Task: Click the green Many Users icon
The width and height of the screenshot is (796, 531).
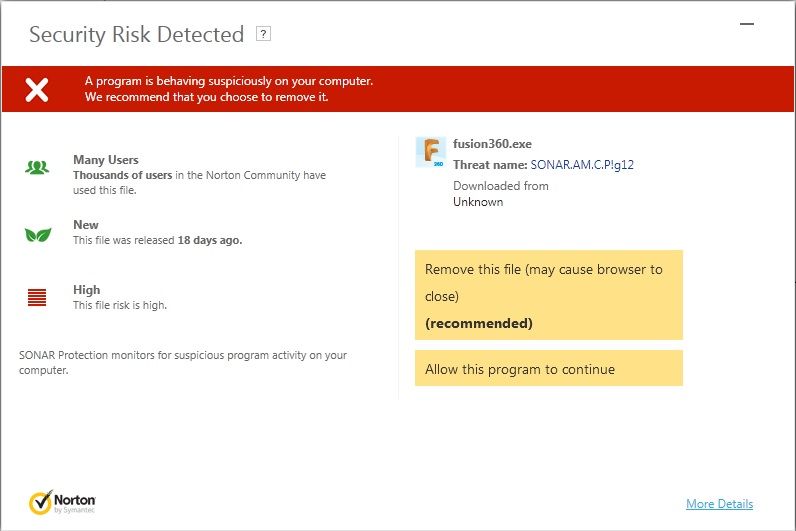Action: coord(37,168)
